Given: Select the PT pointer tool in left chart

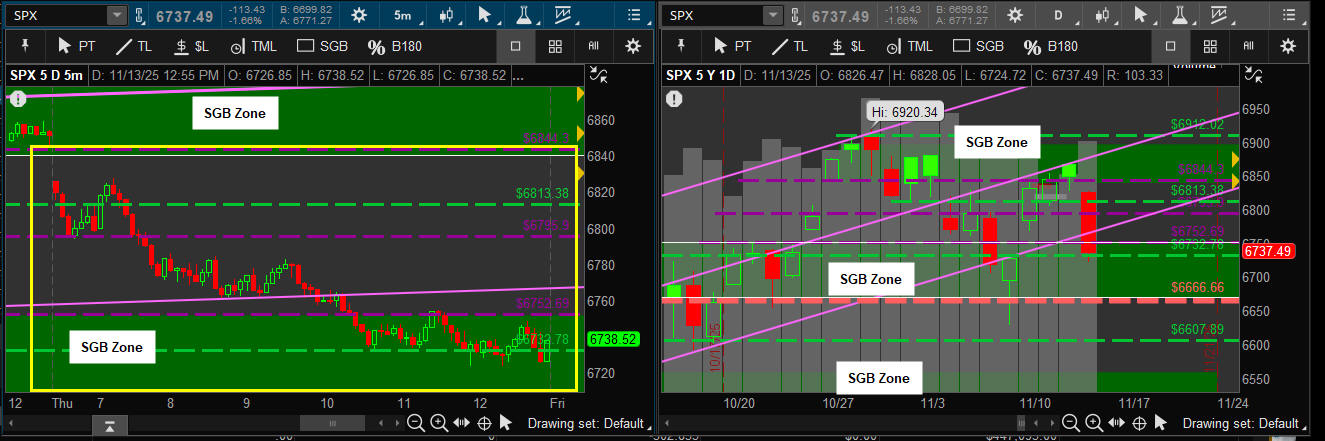Looking at the screenshot, I should [77, 46].
